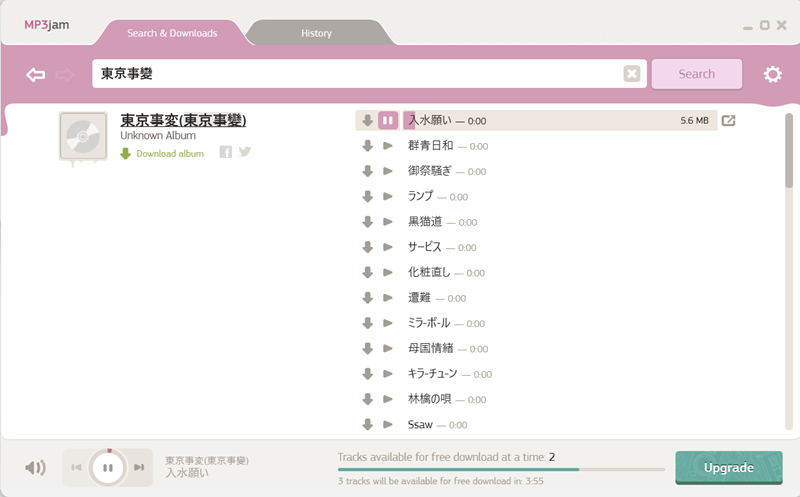Play the track 林檎の唄
The image size is (800, 497).
(388, 399)
